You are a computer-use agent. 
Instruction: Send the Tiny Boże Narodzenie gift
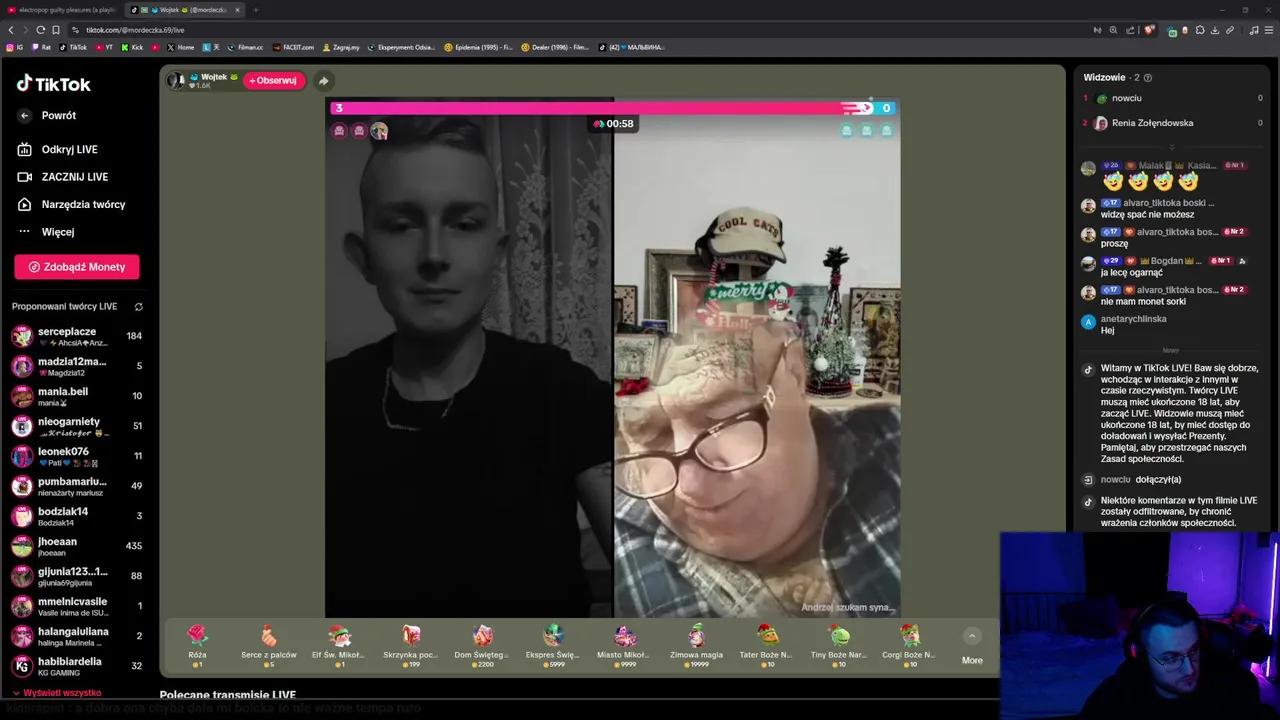(839, 645)
